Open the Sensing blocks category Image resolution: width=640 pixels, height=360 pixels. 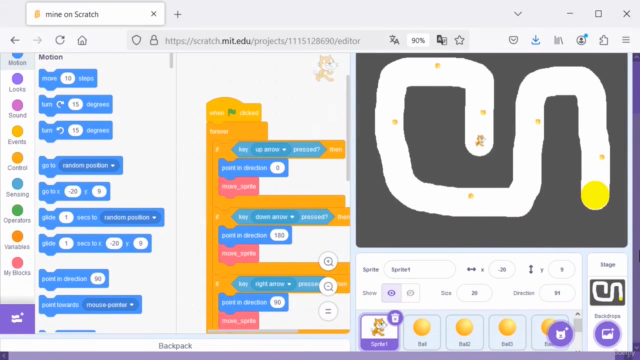[x=17, y=188]
